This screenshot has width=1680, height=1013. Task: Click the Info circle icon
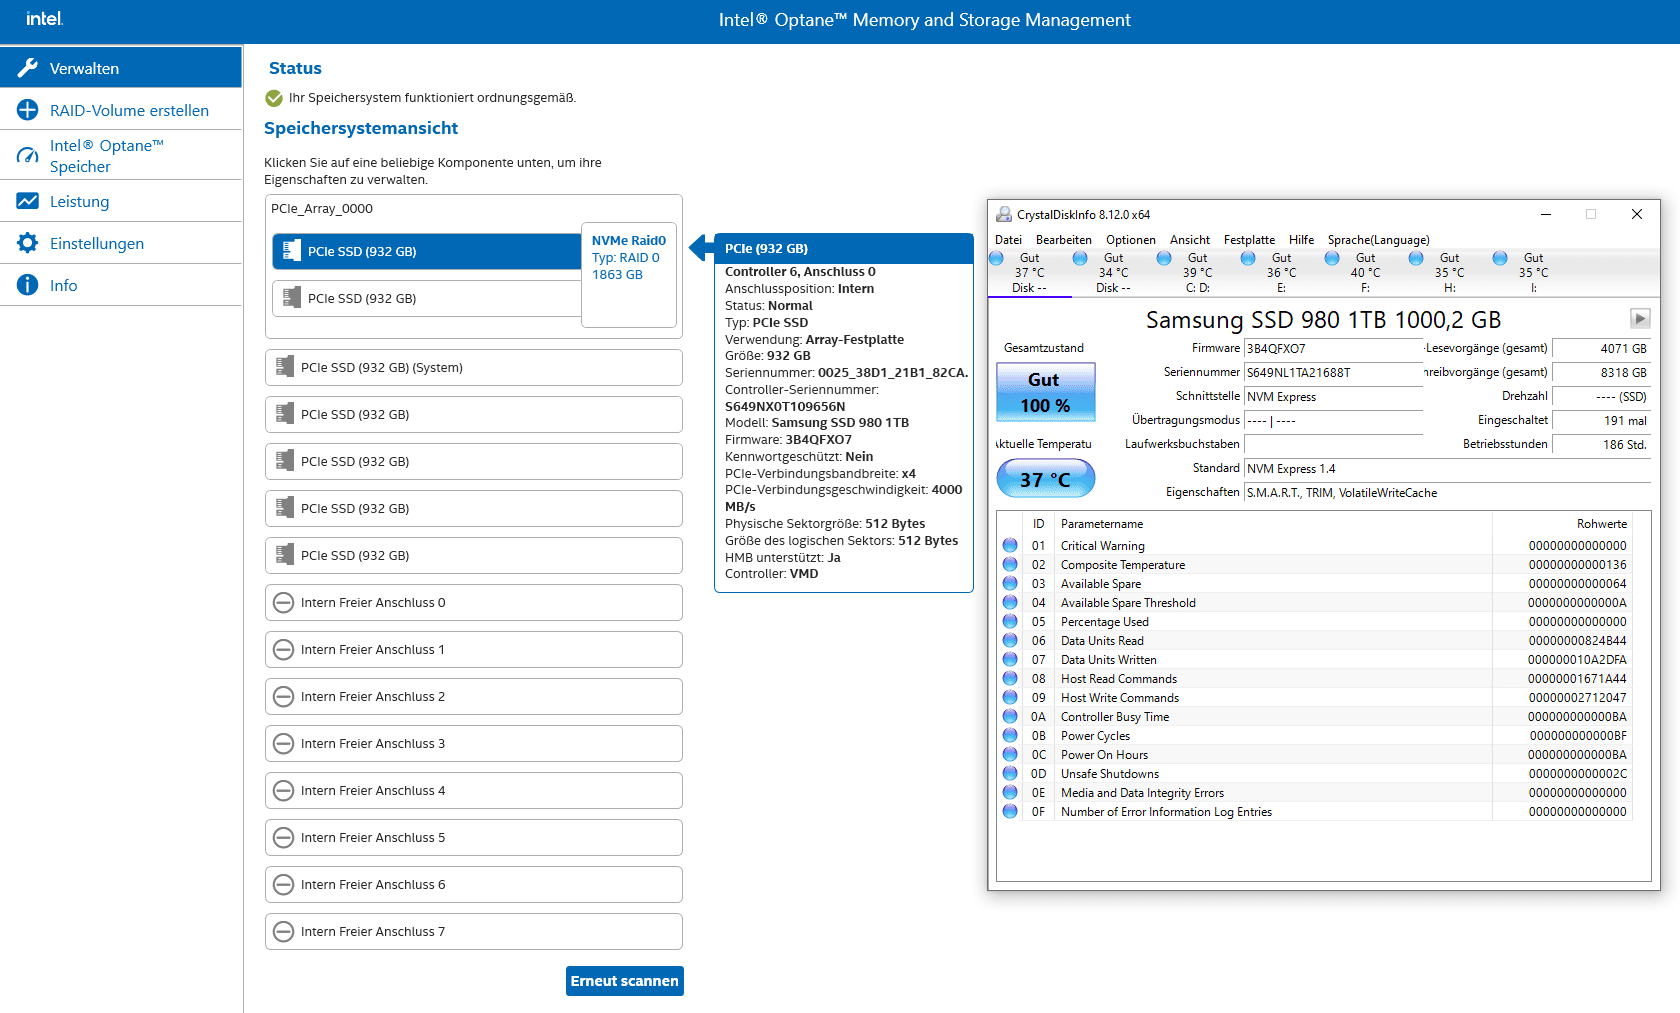point(28,285)
